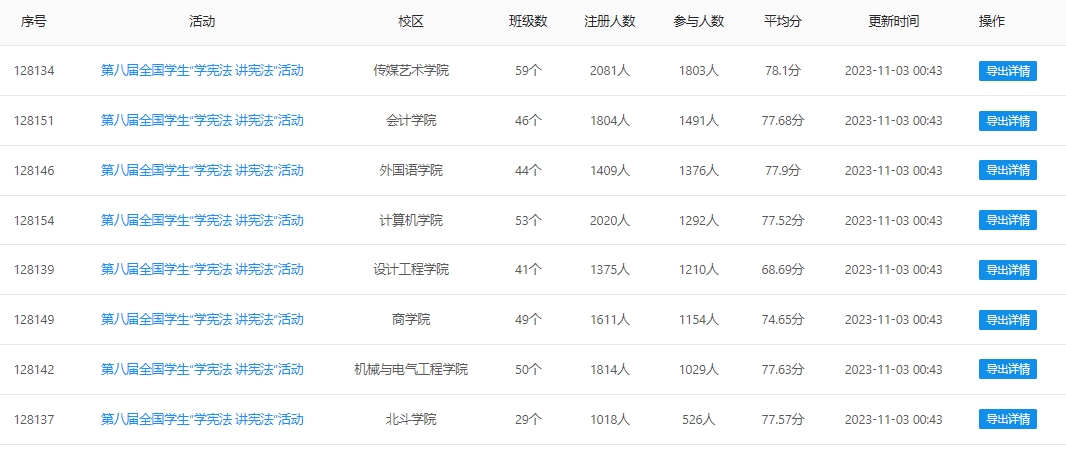
Task: Click the 校区 column header
Action: tap(411, 22)
